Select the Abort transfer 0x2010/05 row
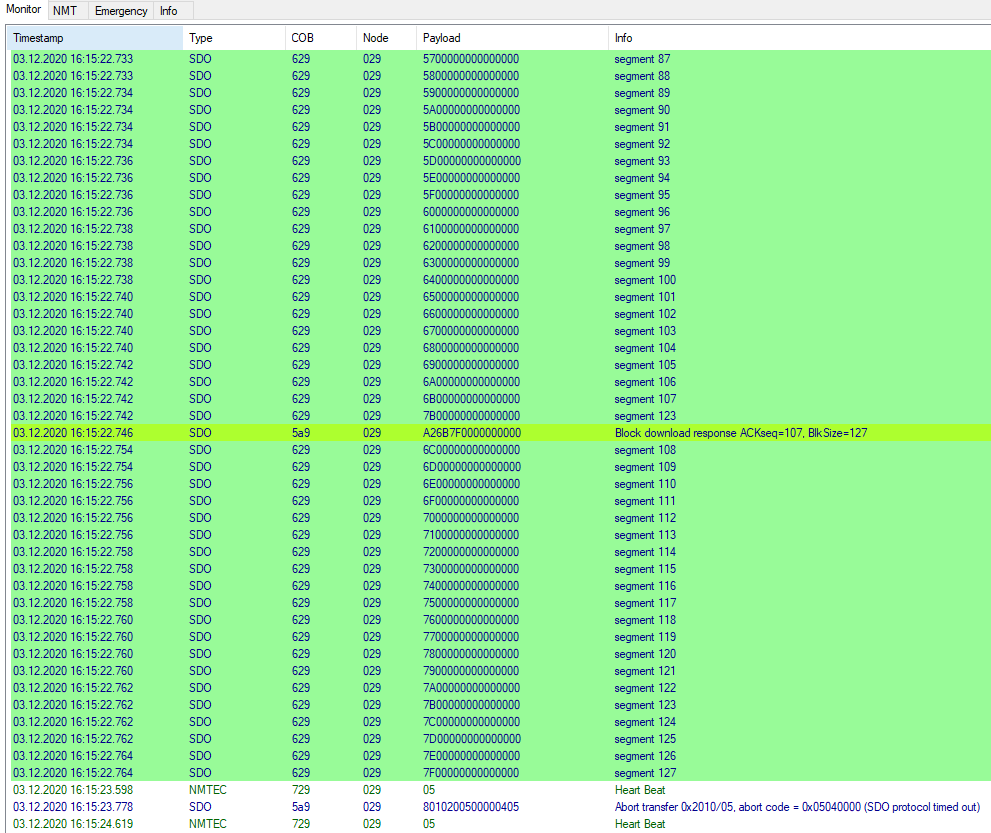Image resolution: width=991 pixels, height=833 pixels. coord(400,806)
